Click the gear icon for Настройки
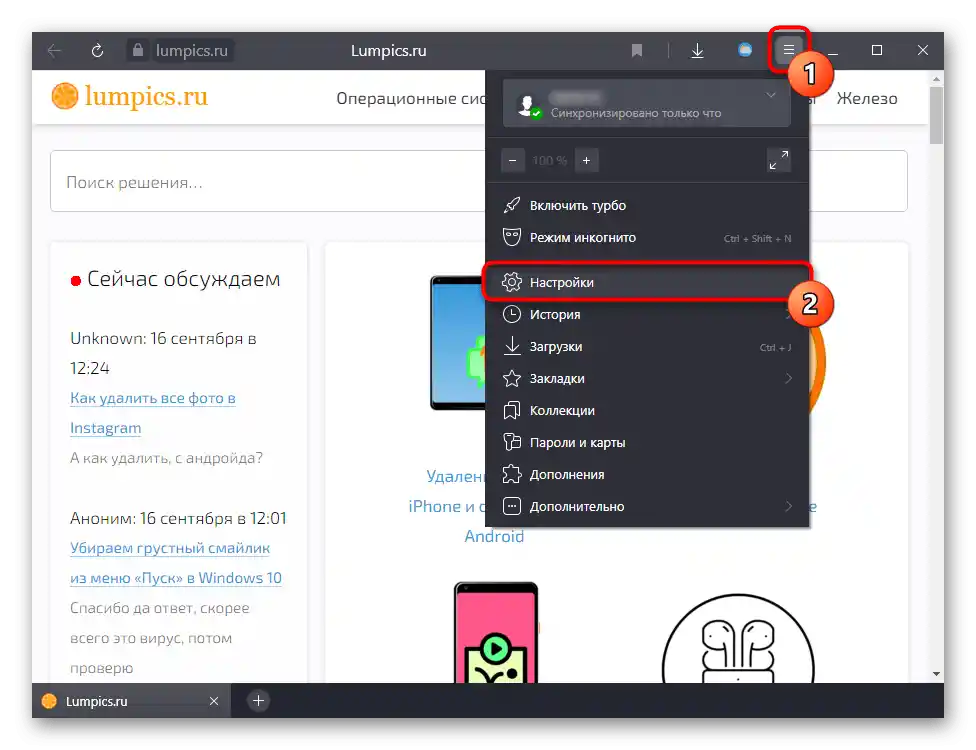976x750 pixels. [x=512, y=282]
